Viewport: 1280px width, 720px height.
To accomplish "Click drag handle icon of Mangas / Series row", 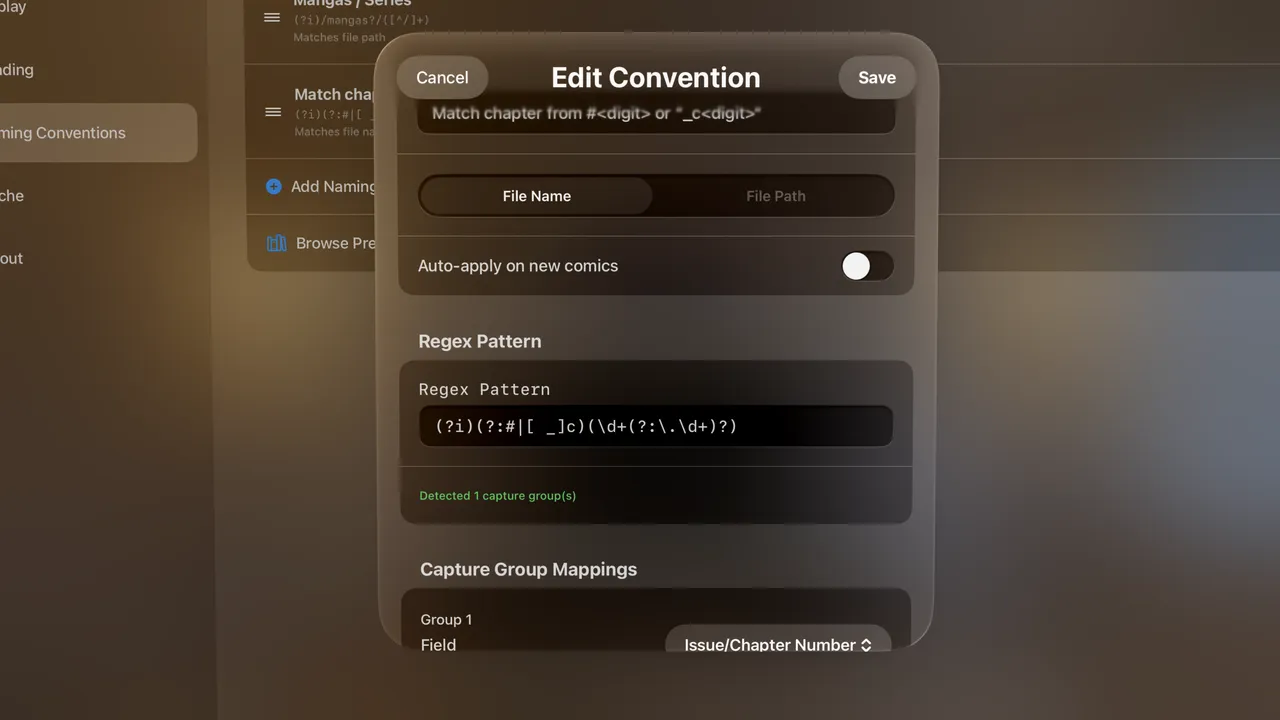I will coord(272,18).
